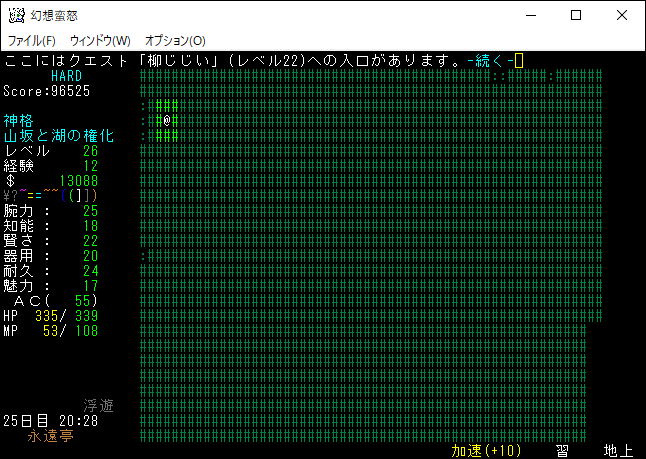Click the game application icon in title bar
646x459 pixels.
(x=16, y=15)
